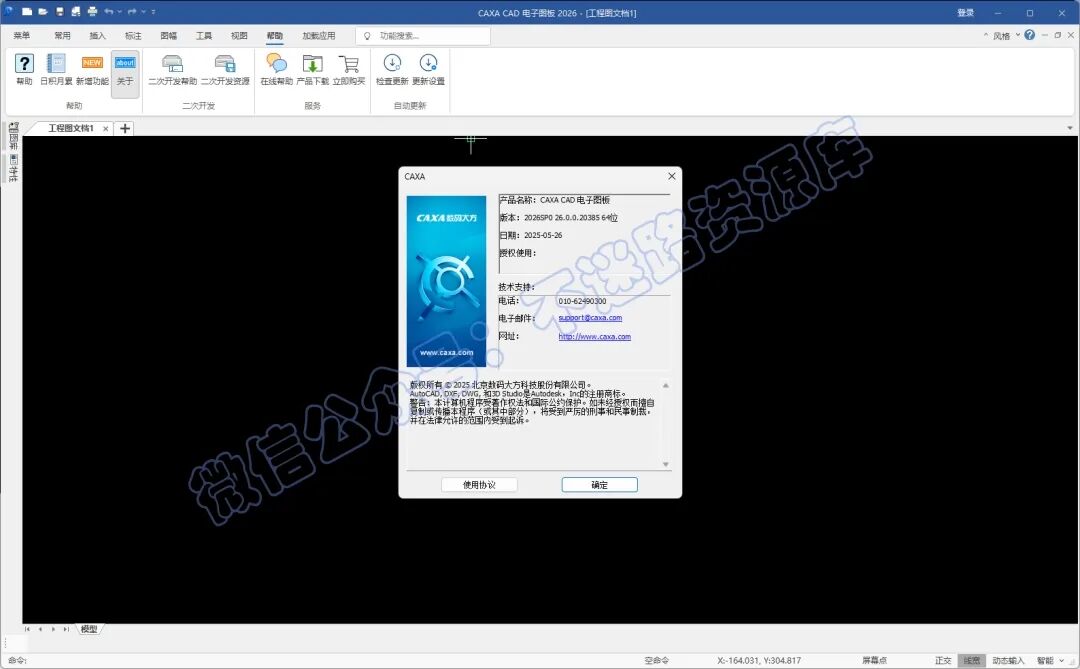Open the 菜单 menu
1080x669 pixels.
click(x=22, y=36)
